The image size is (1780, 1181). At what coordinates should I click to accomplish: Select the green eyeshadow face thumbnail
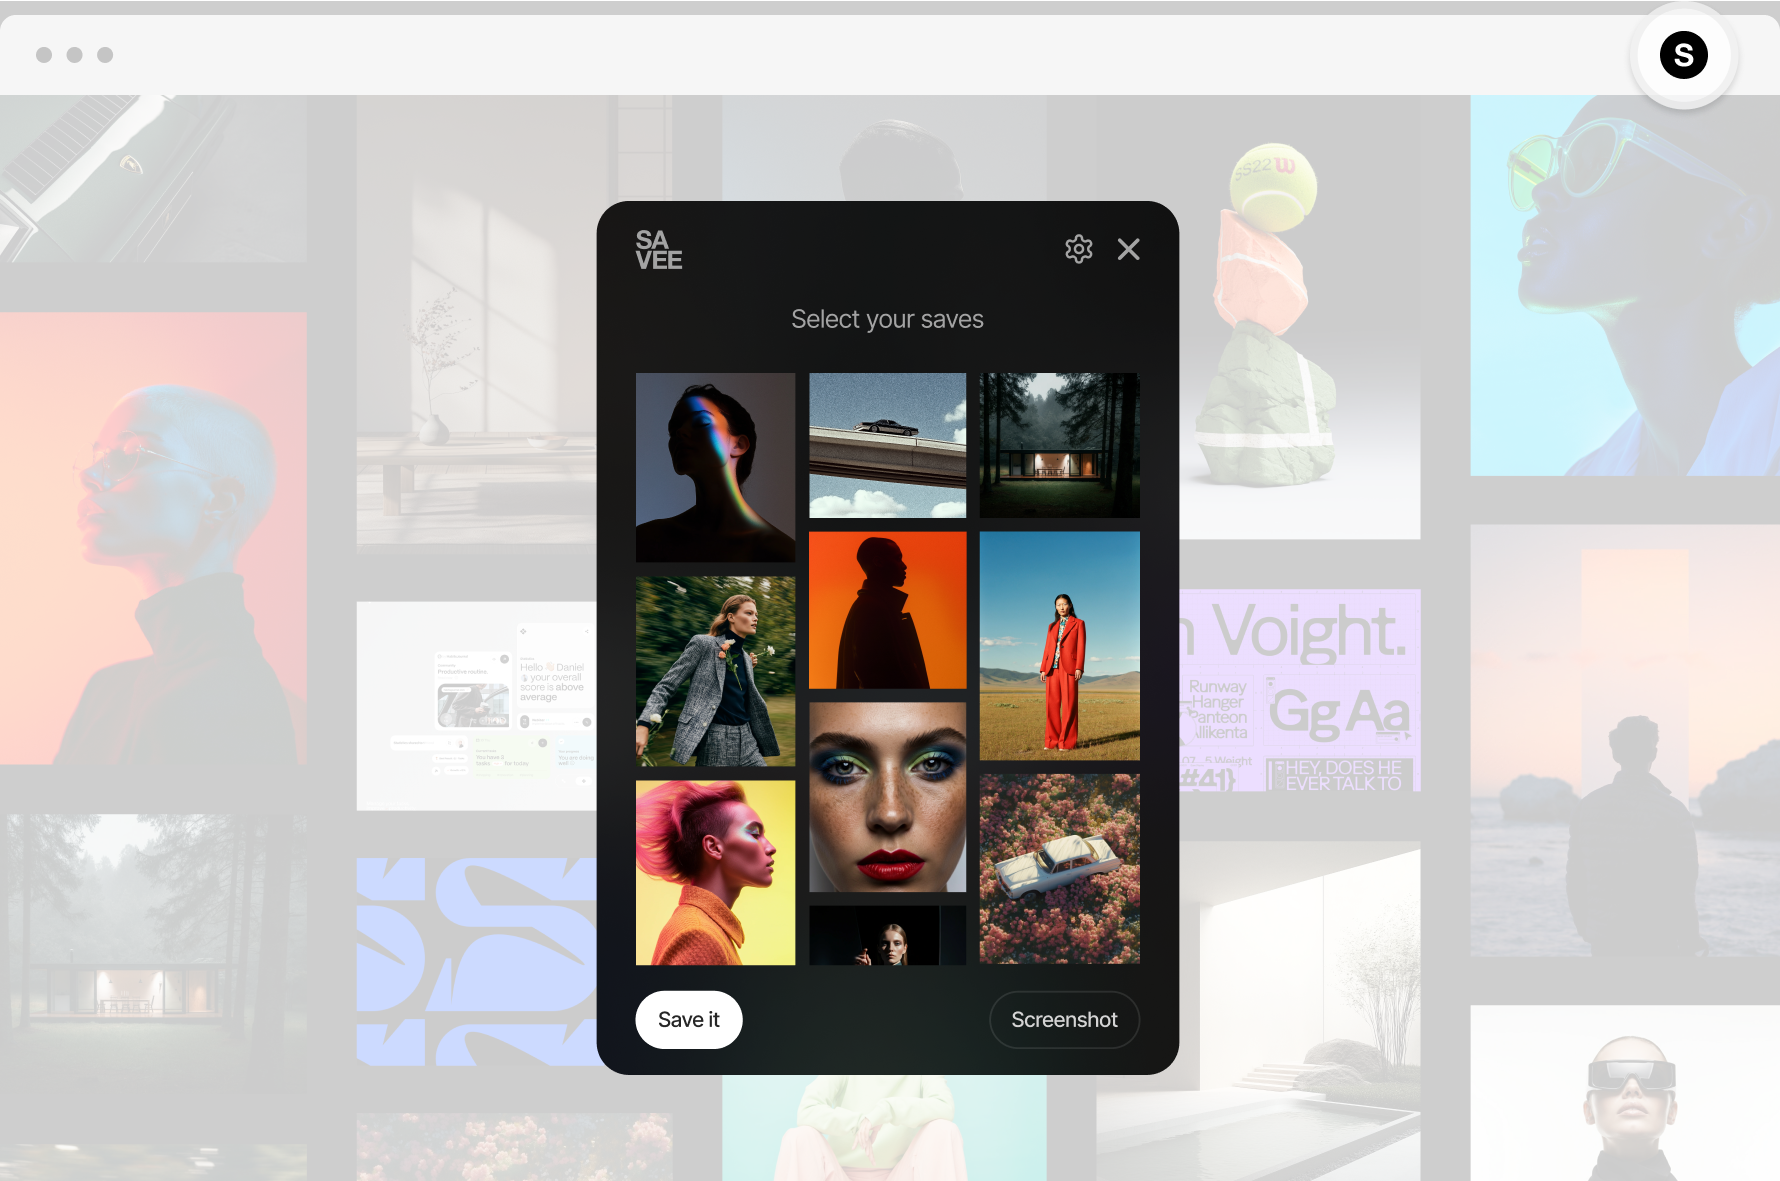887,797
